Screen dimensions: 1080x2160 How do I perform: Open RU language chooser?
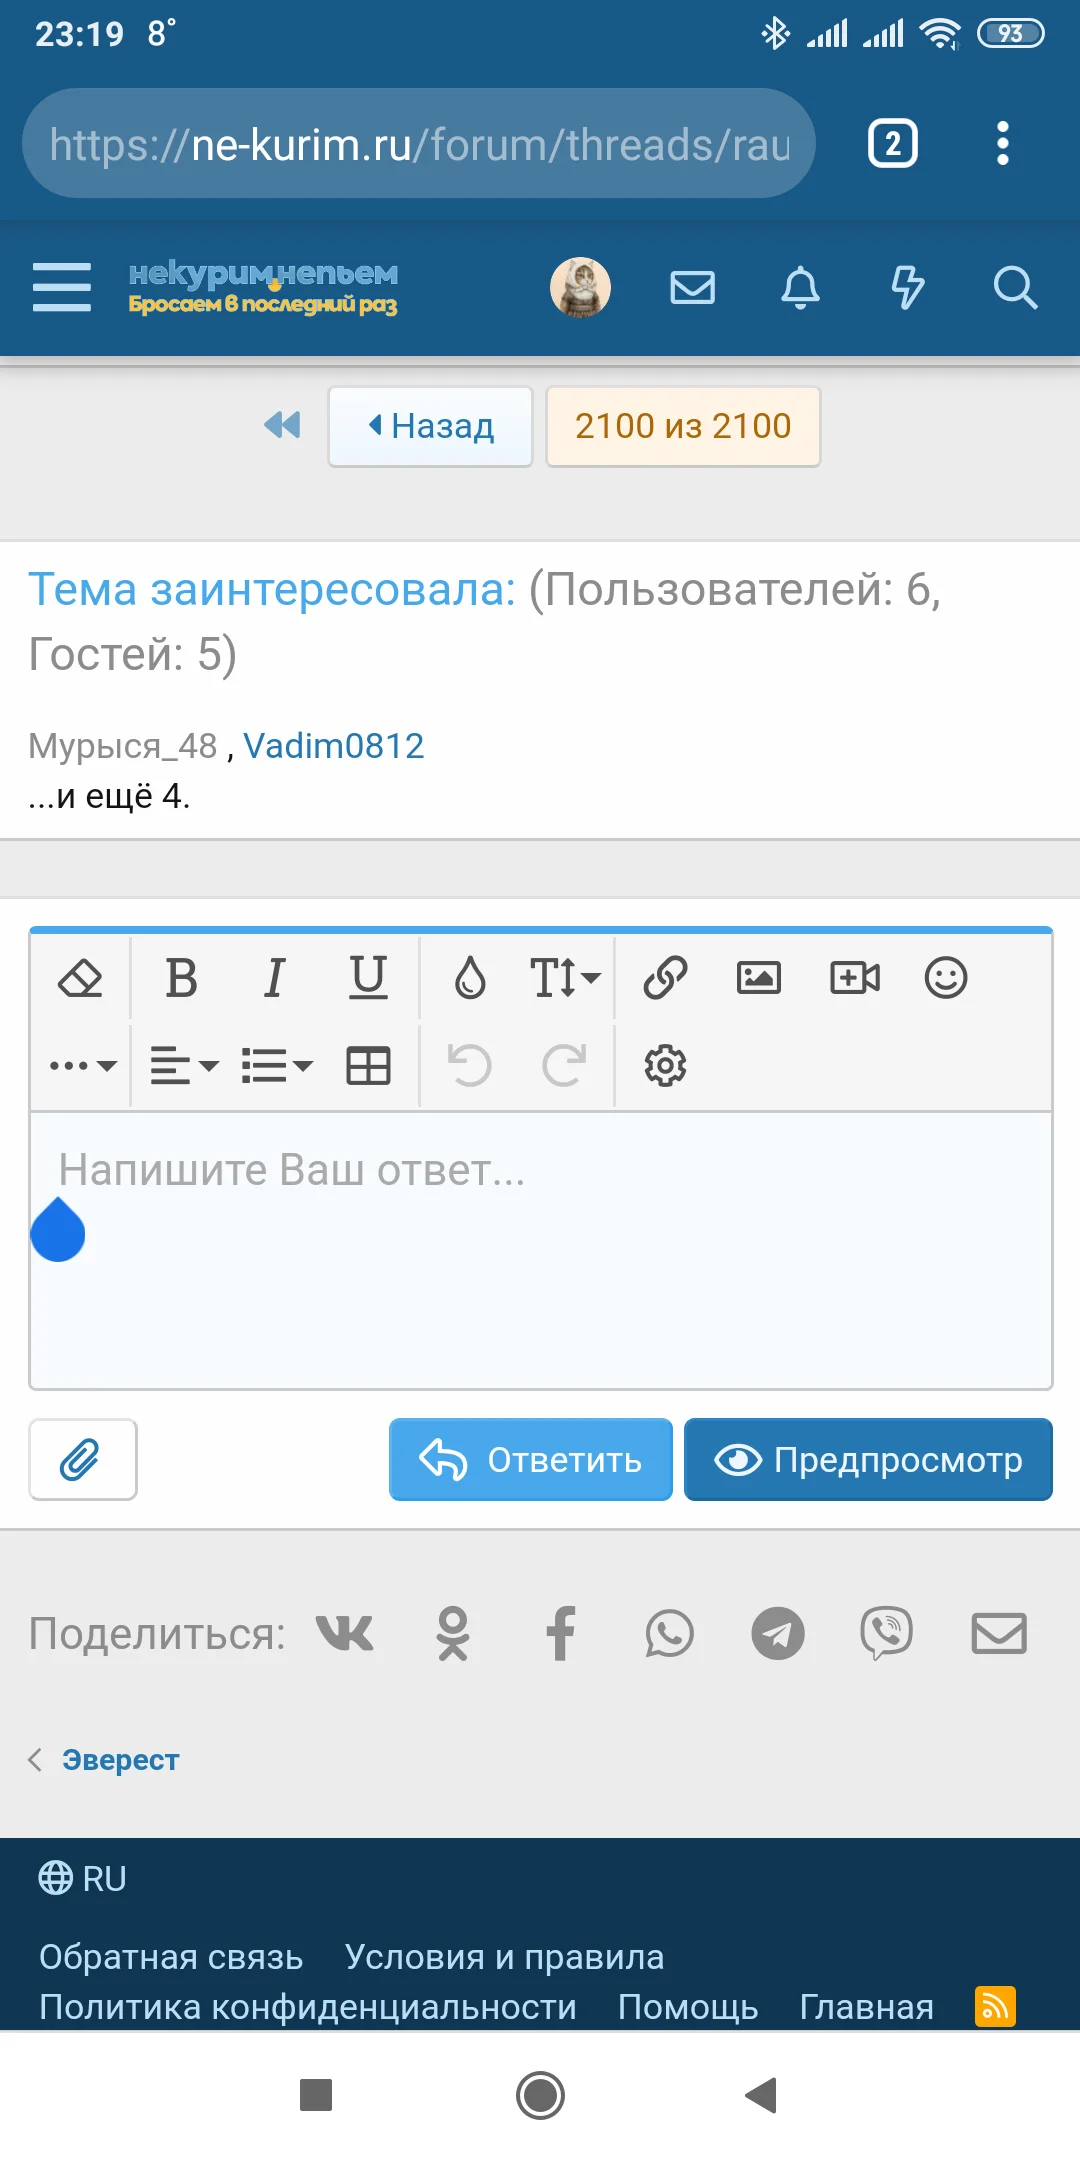[83, 1879]
